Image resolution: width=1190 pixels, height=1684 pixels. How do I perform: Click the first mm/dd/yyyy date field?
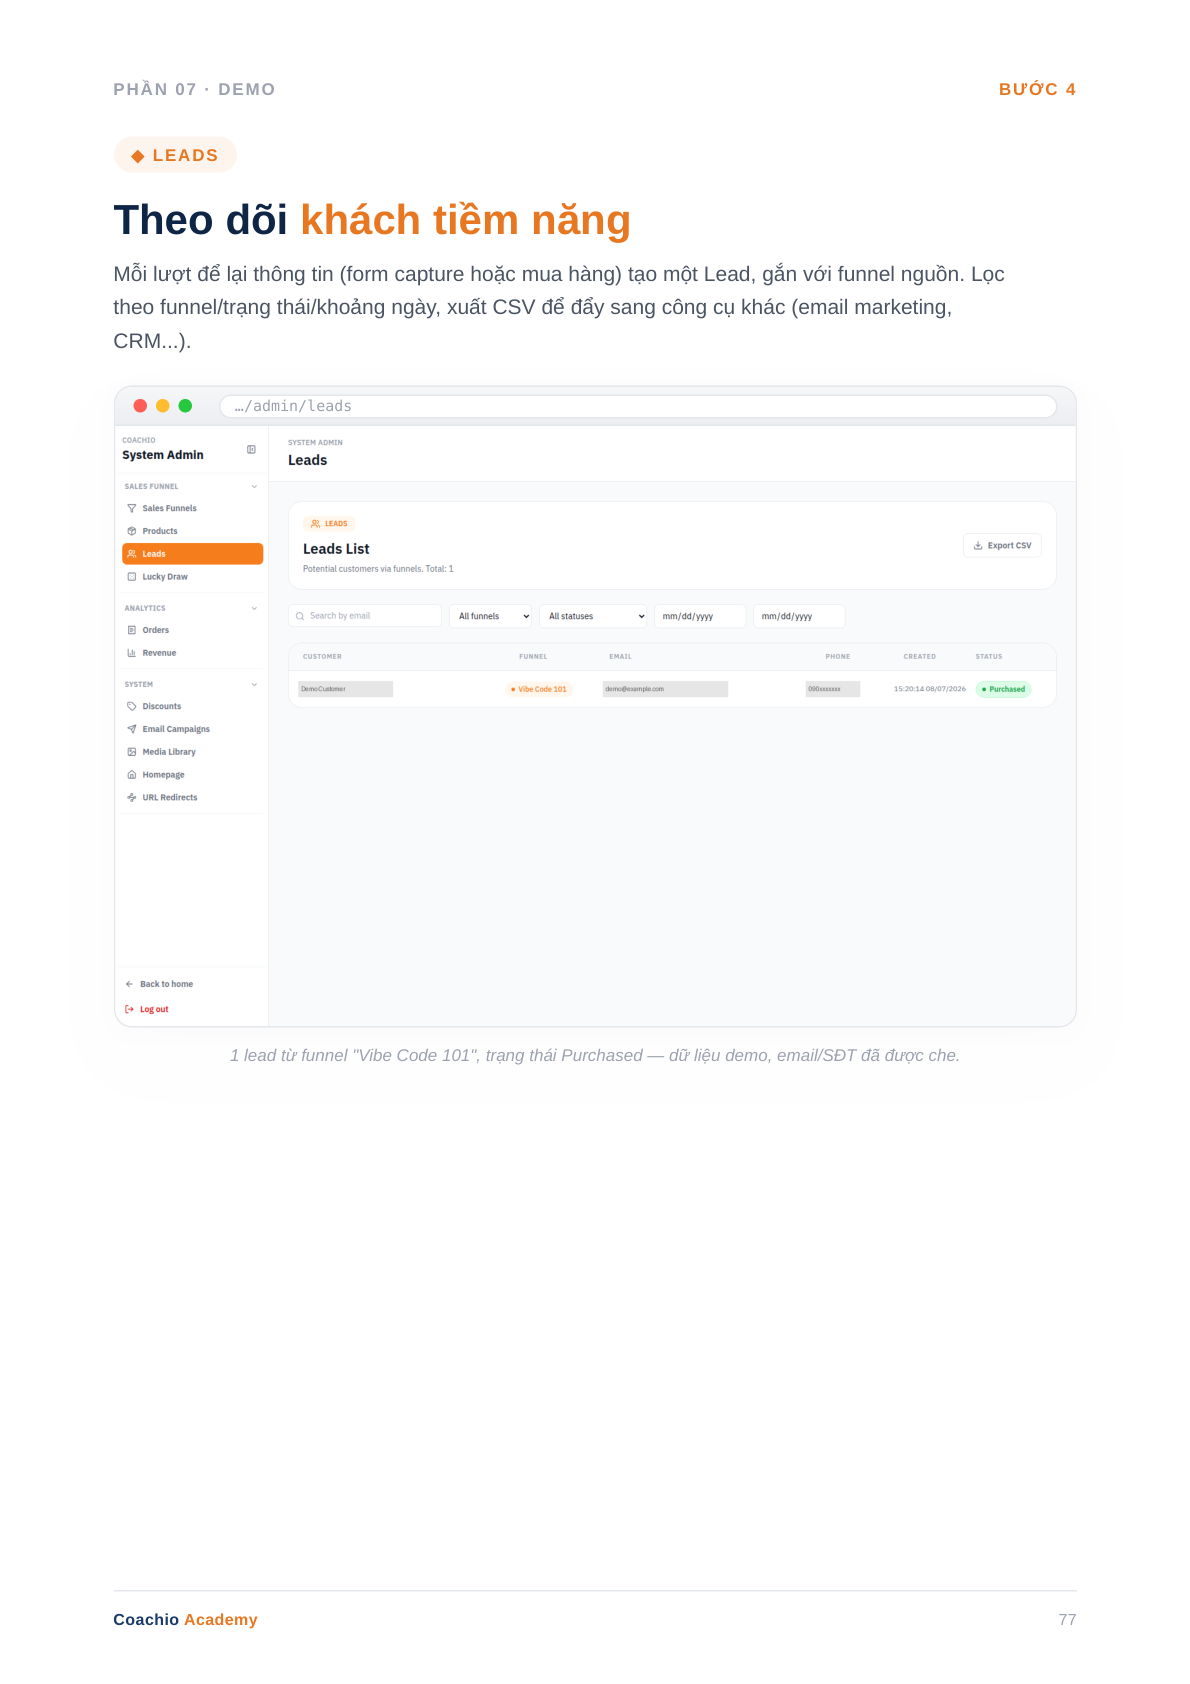(x=700, y=616)
